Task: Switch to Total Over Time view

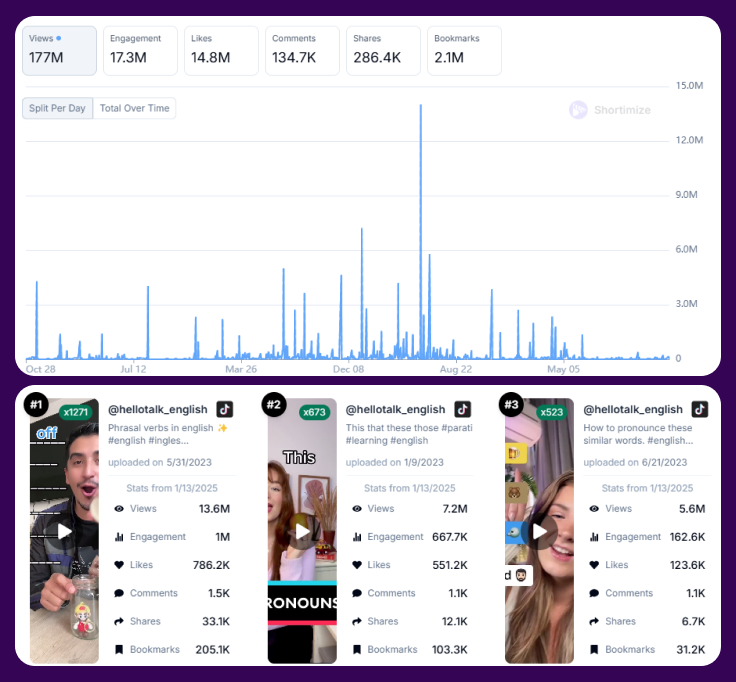Action: coord(134,108)
